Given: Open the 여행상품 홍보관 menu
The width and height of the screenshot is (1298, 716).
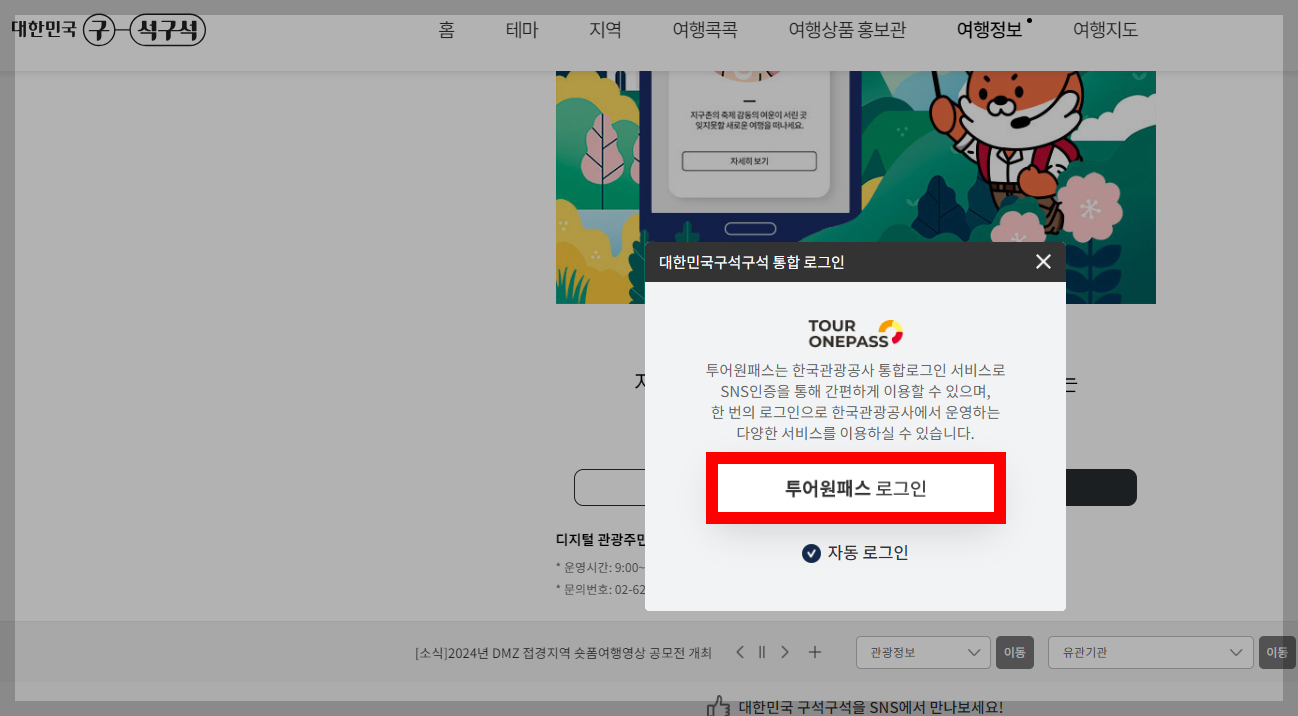Looking at the screenshot, I should point(847,30).
